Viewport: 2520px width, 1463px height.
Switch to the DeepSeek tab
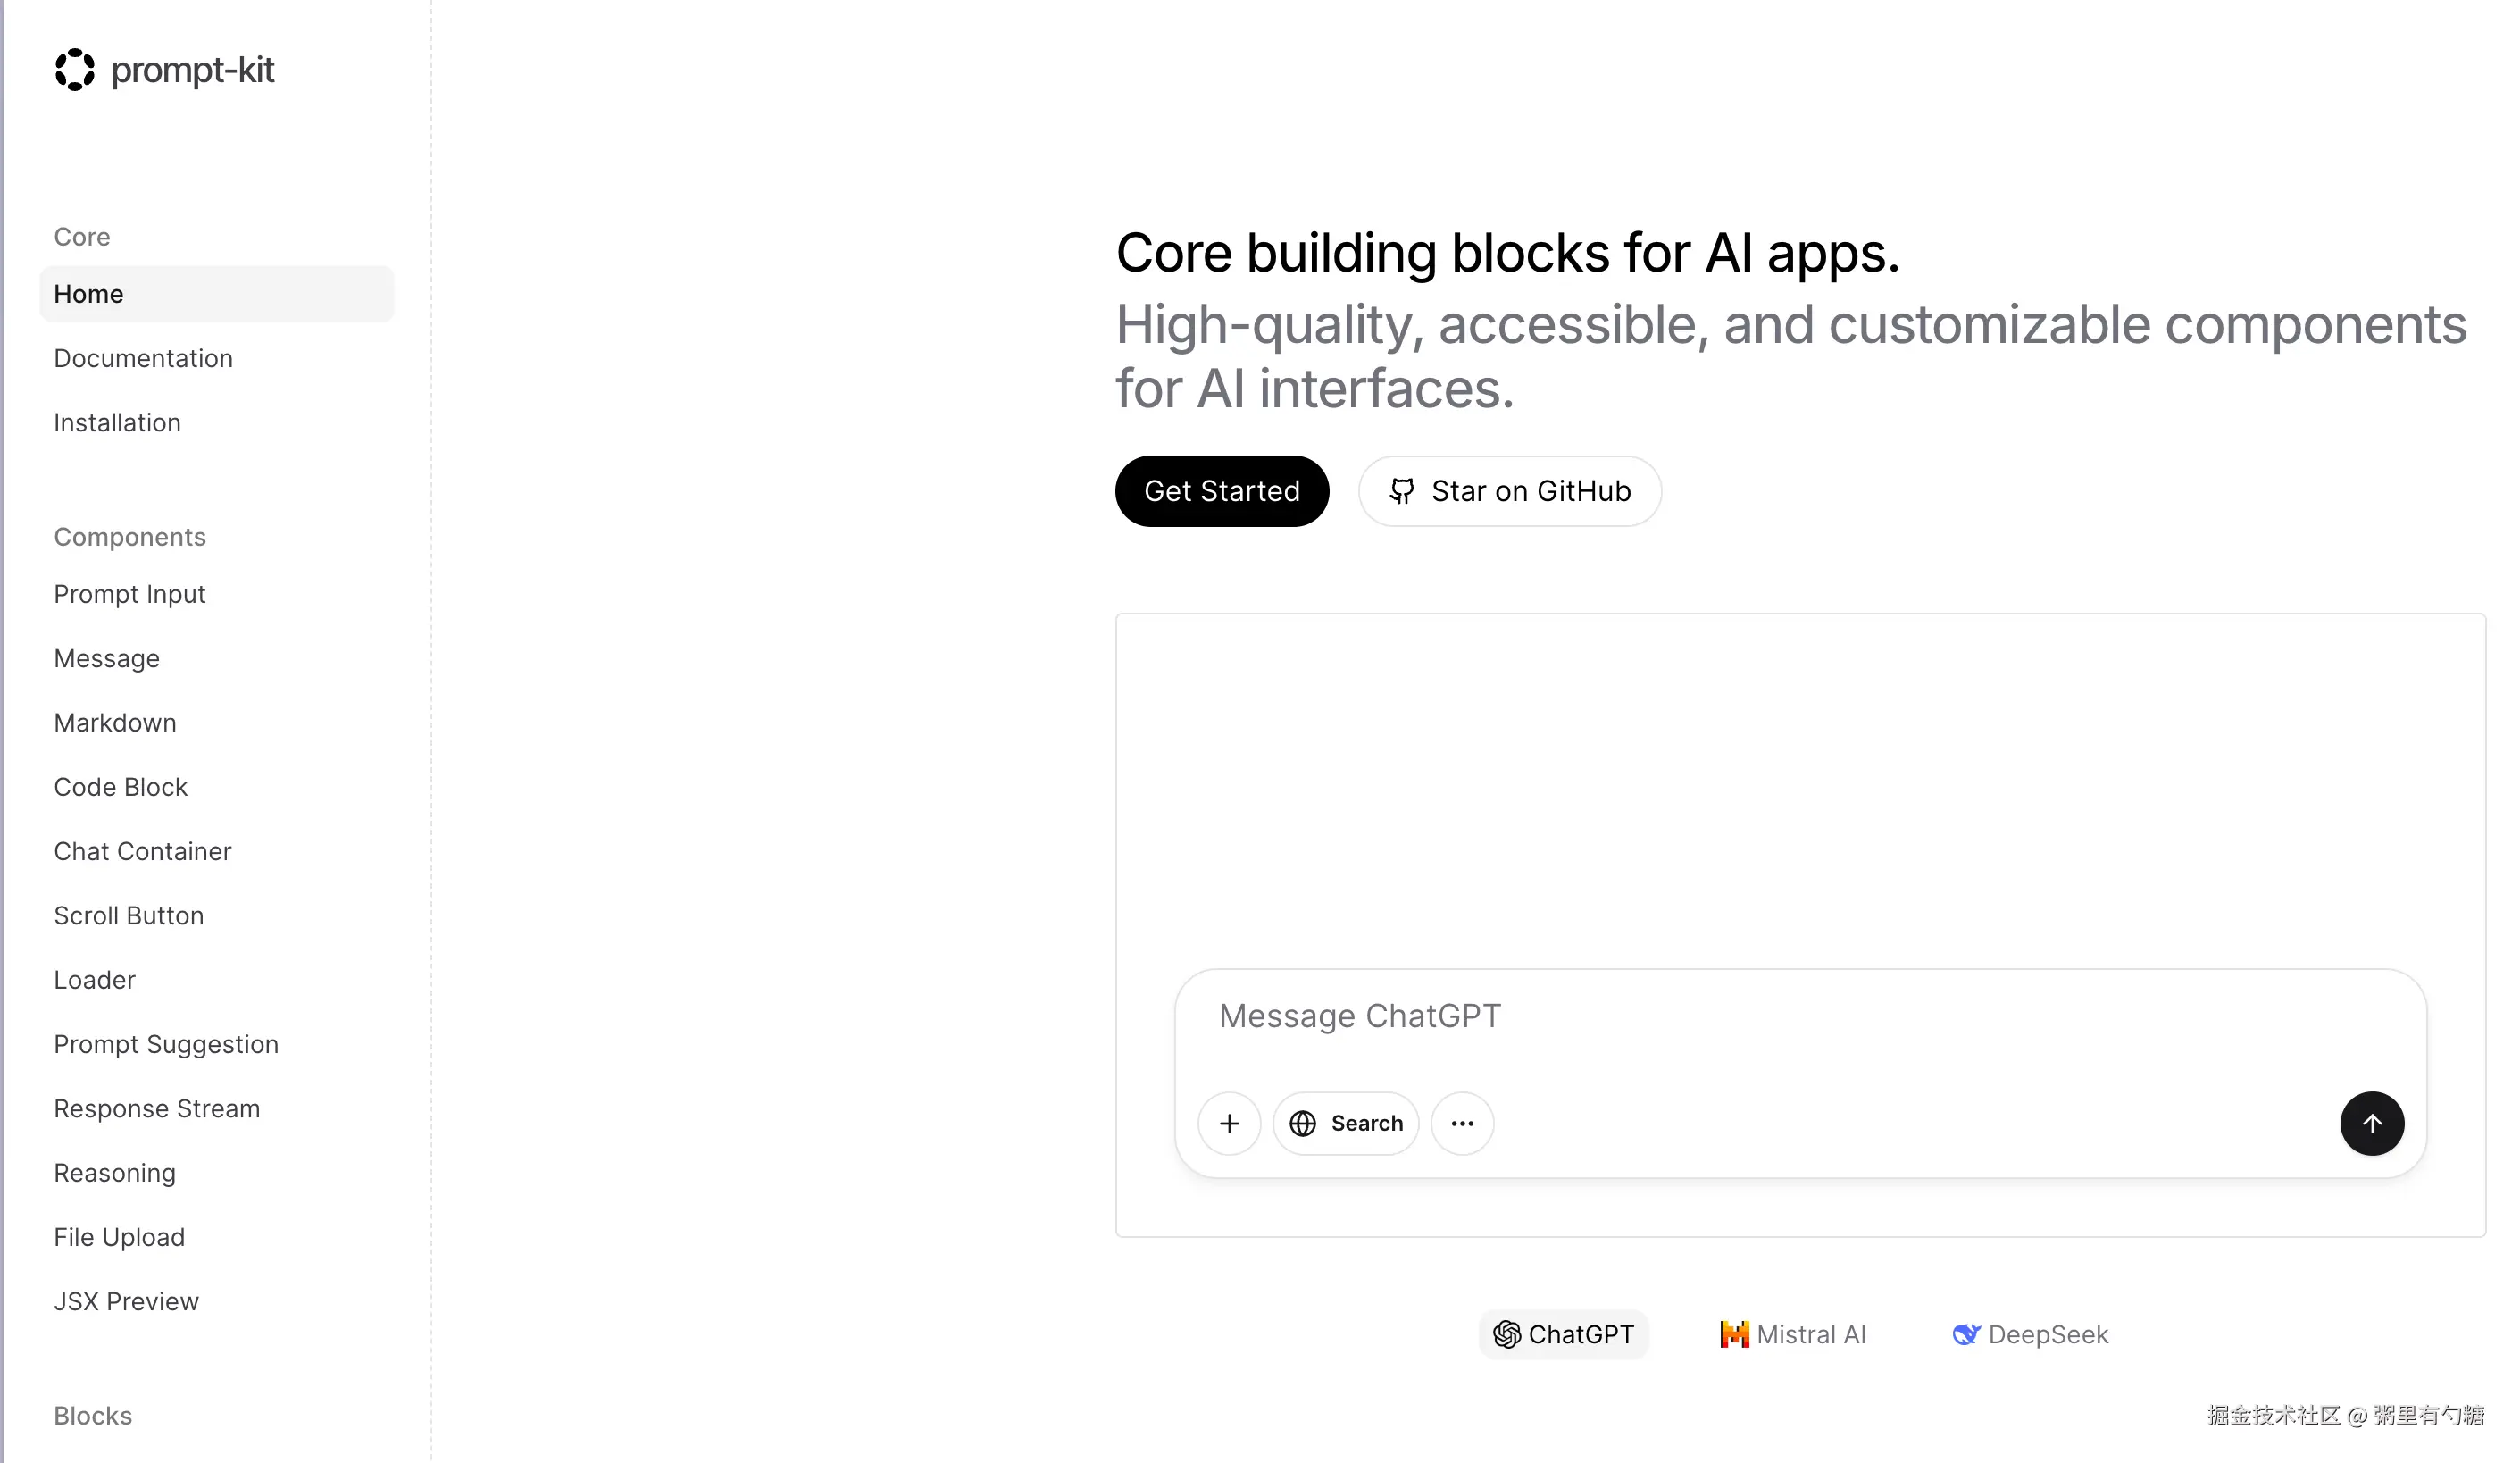click(x=2029, y=1334)
